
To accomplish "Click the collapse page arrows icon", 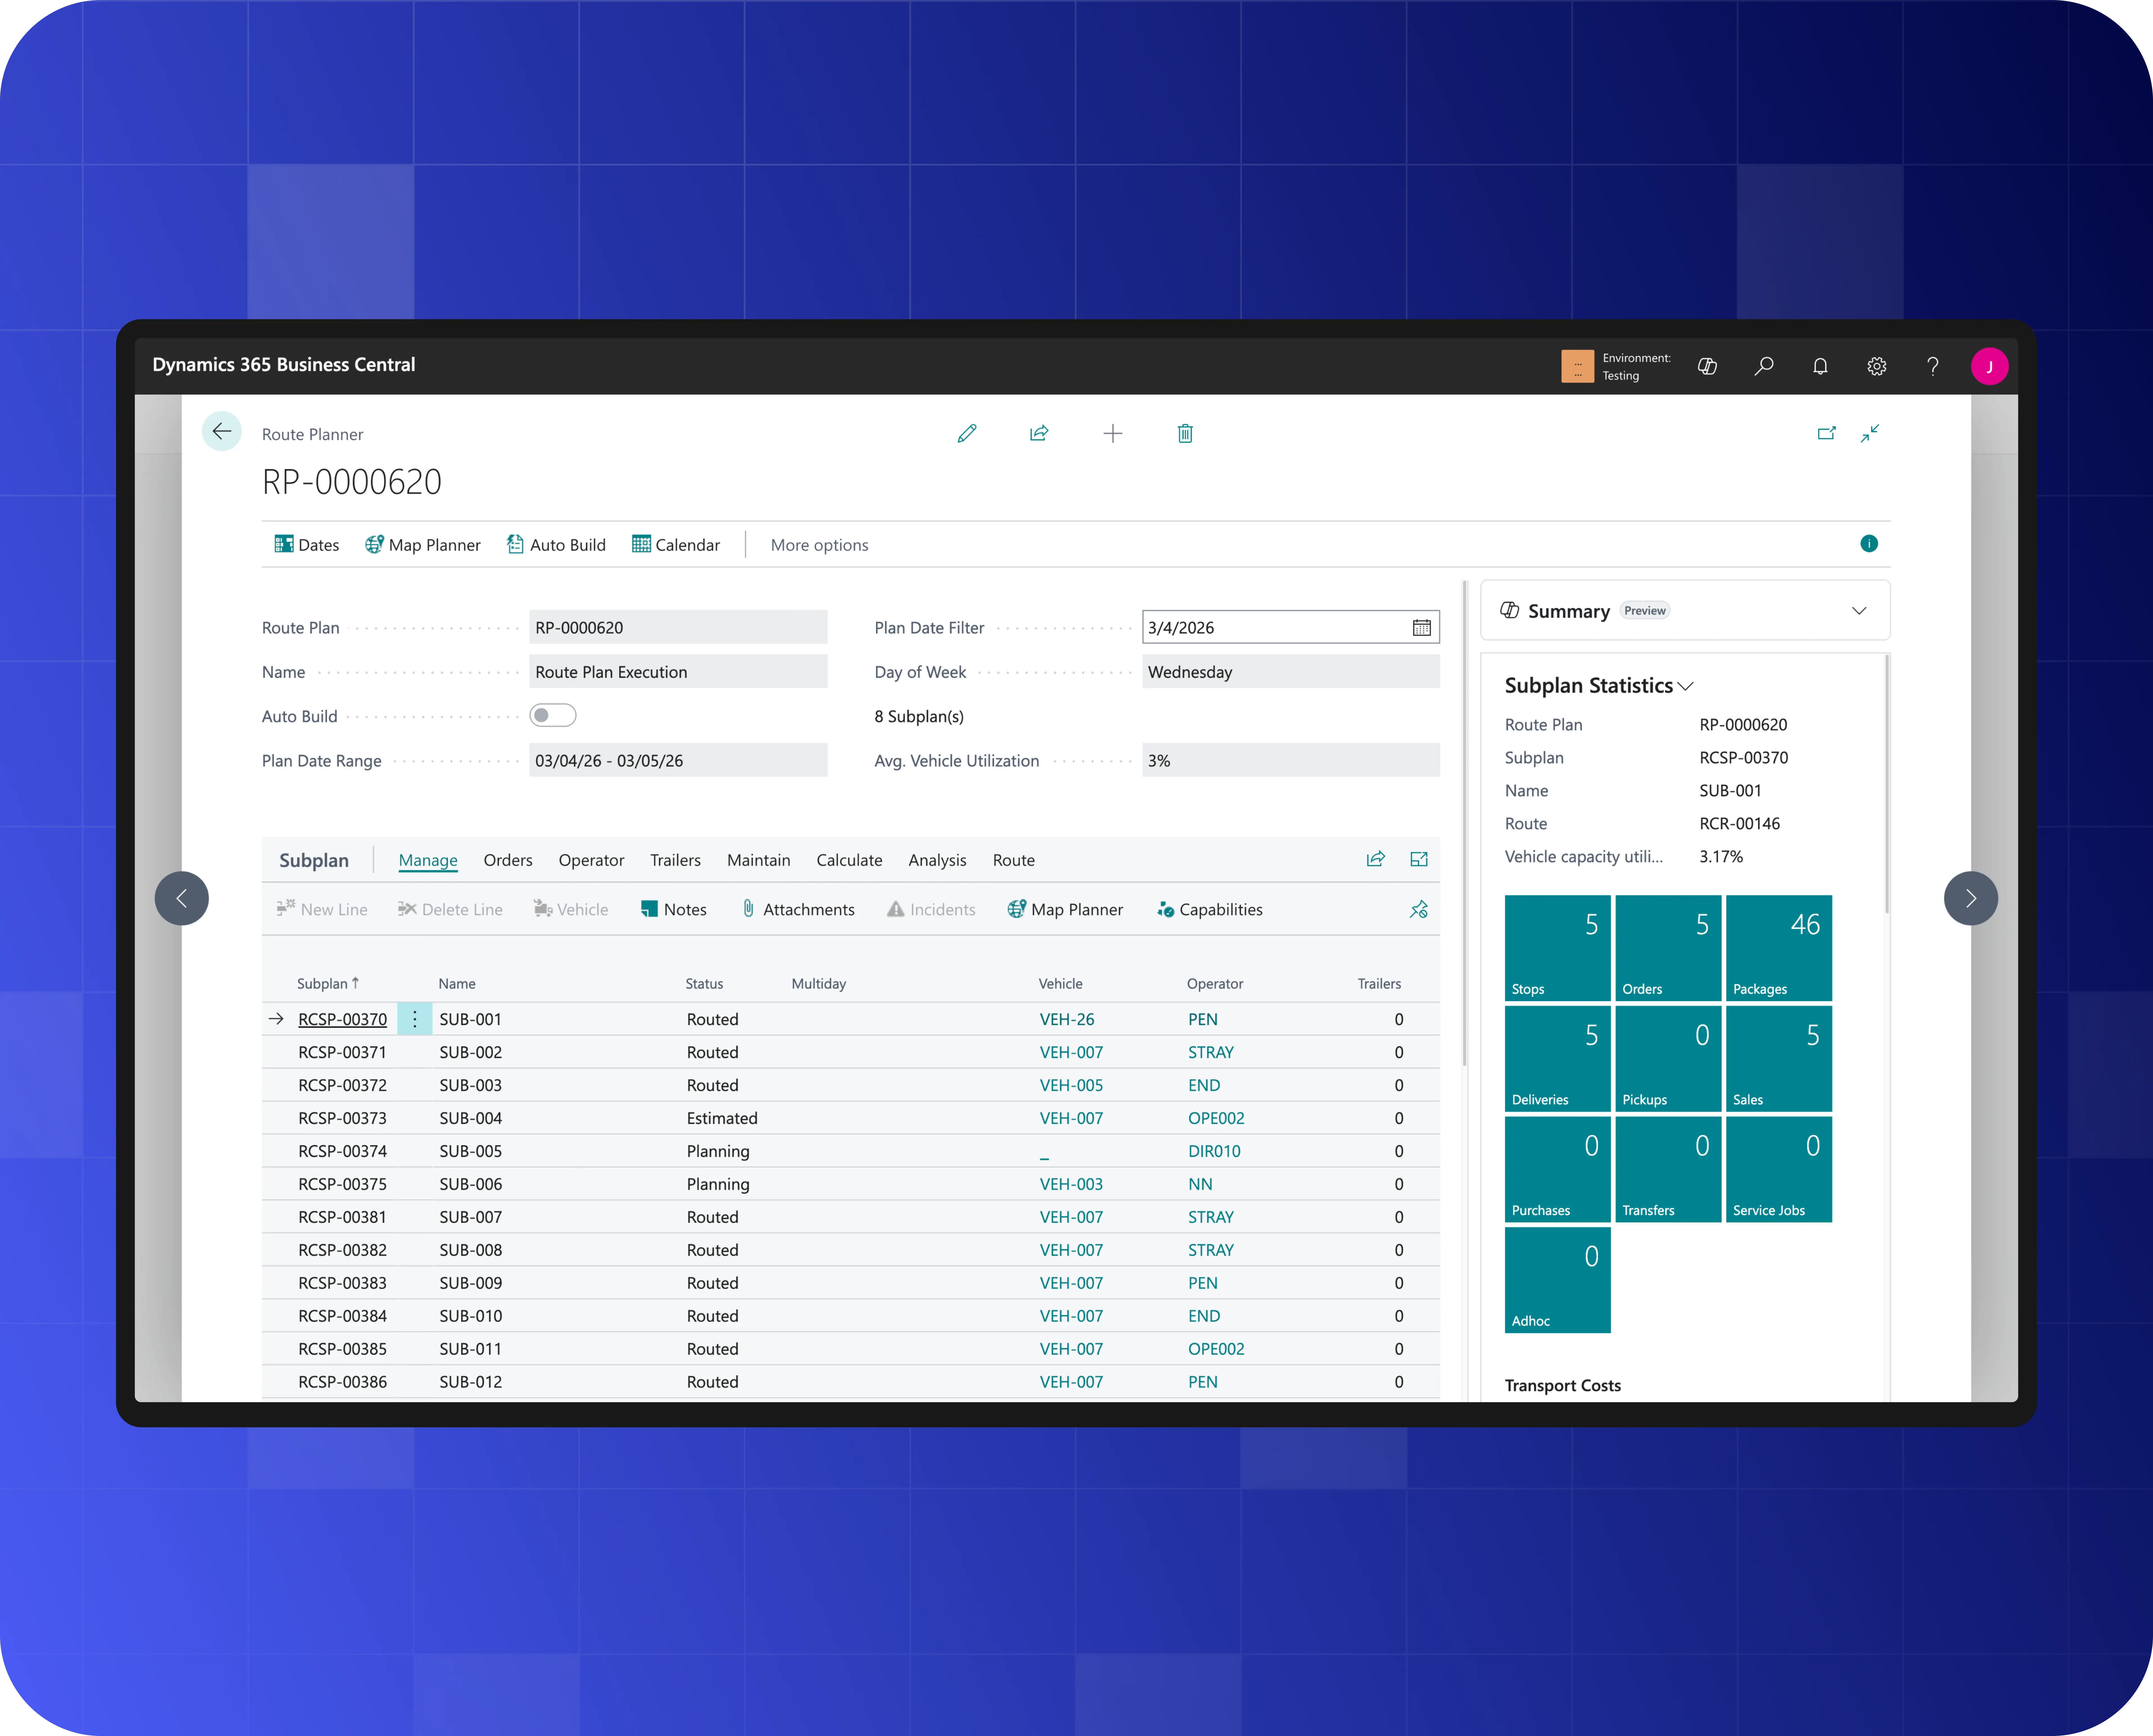I will tap(1870, 433).
